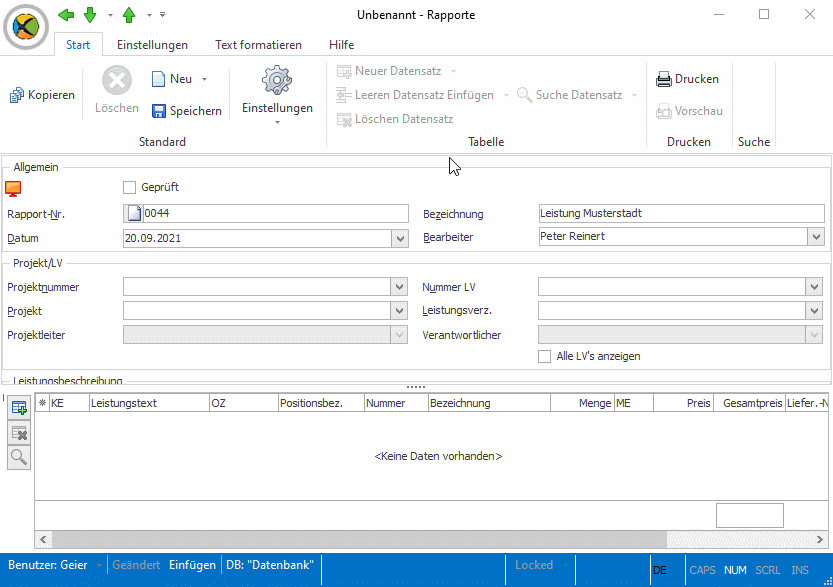Click the DE language indicator
Viewport: 833px width, 587px height.
pyautogui.click(x=660, y=570)
